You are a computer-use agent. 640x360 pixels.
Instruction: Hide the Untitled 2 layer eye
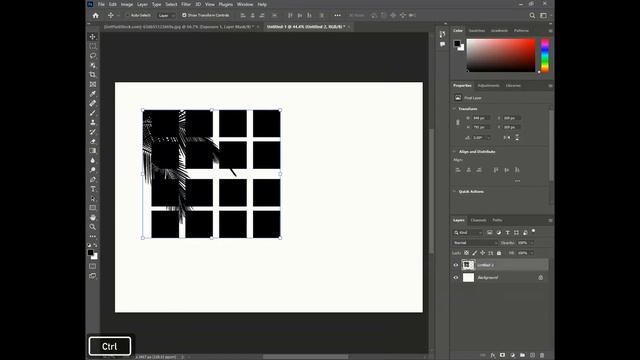click(456, 265)
